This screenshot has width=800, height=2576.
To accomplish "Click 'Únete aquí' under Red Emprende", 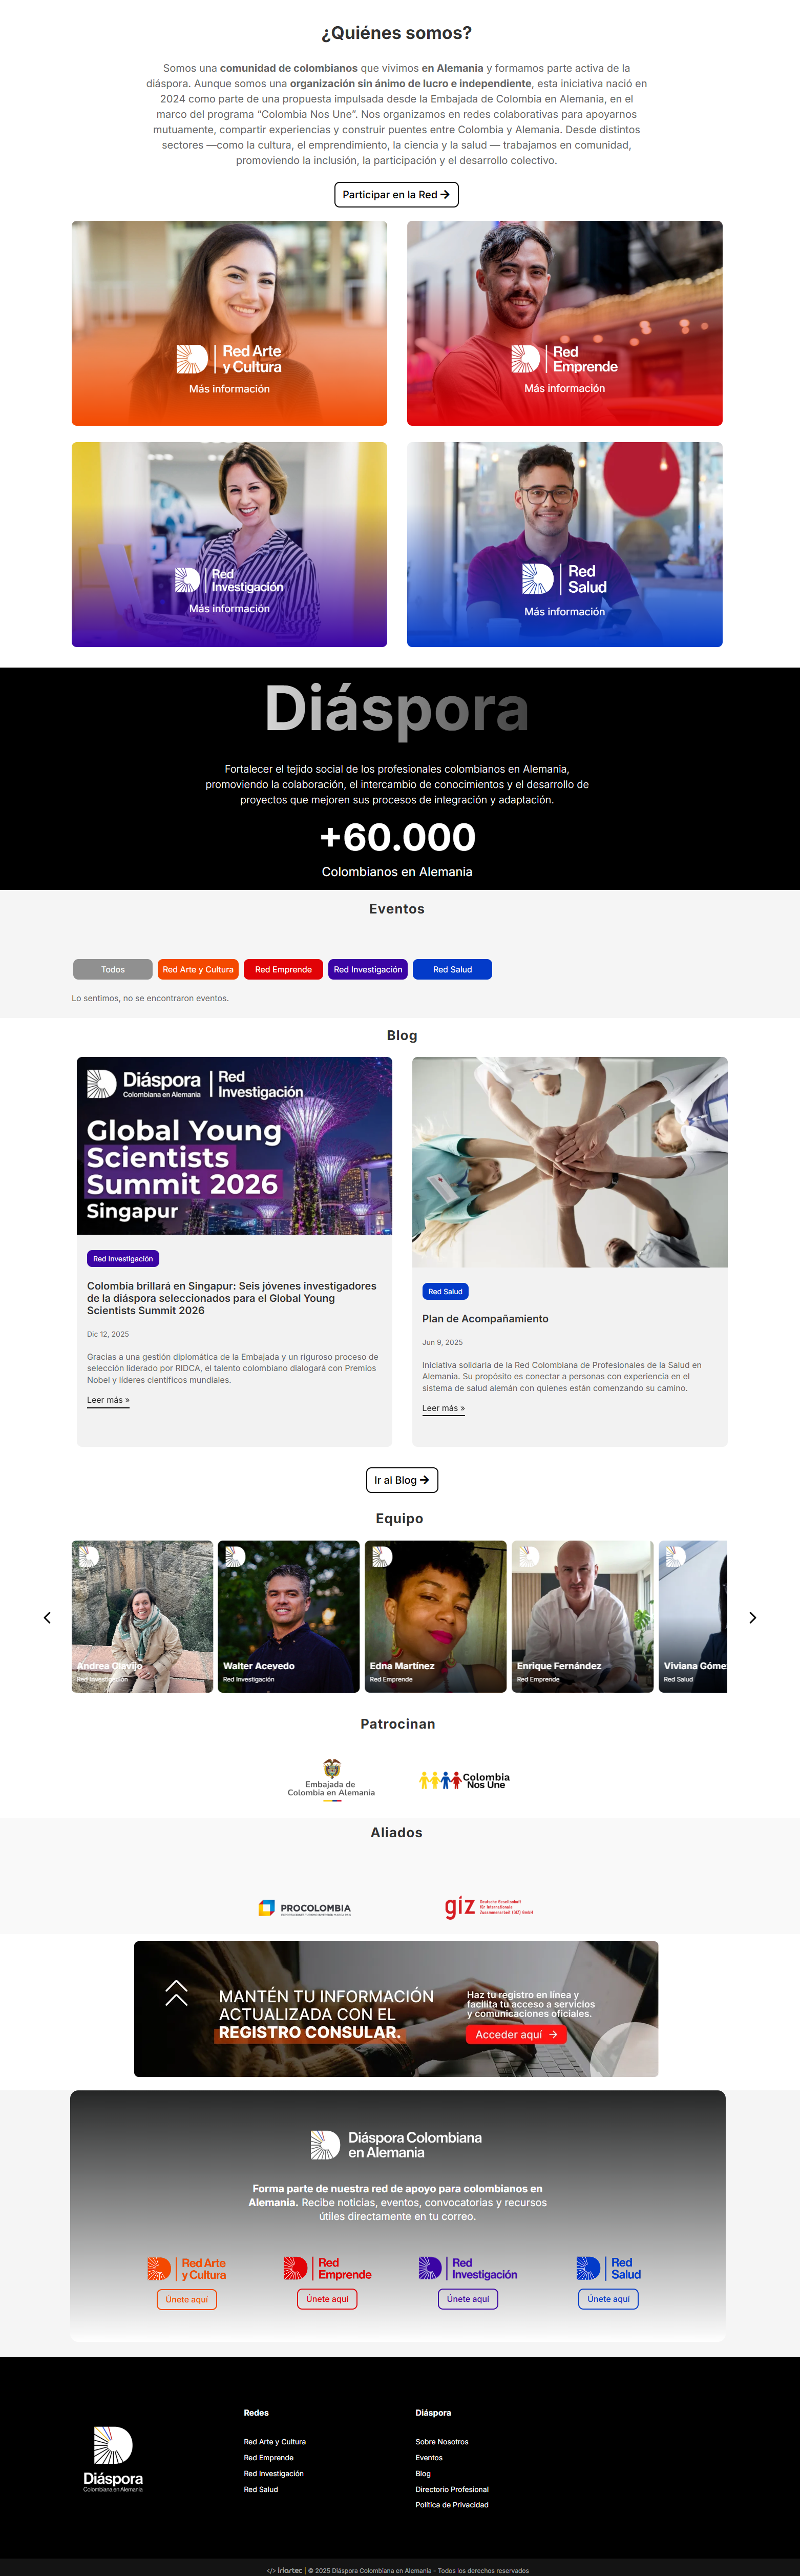I will coord(327,2299).
